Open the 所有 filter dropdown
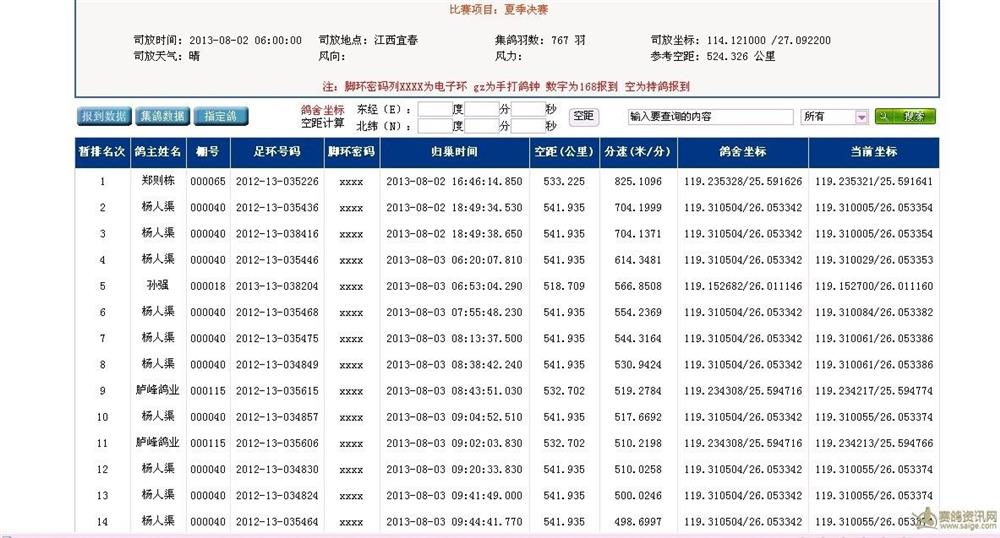This screenshot has height=538, width=1000. click(835, 117)
